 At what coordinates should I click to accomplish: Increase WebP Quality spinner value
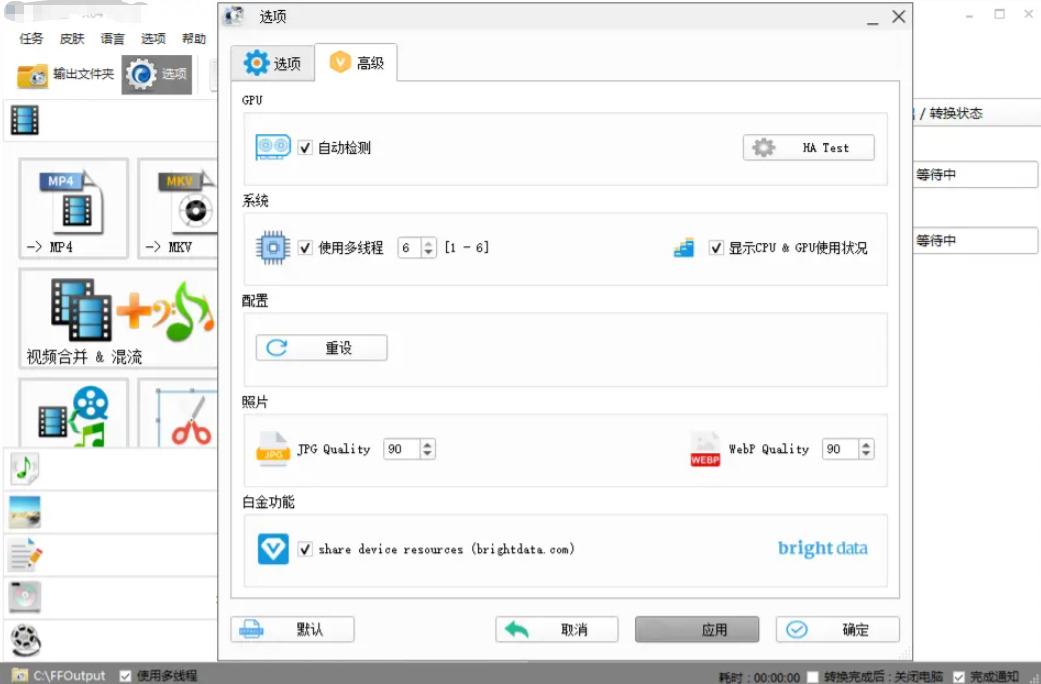(866, 444)
